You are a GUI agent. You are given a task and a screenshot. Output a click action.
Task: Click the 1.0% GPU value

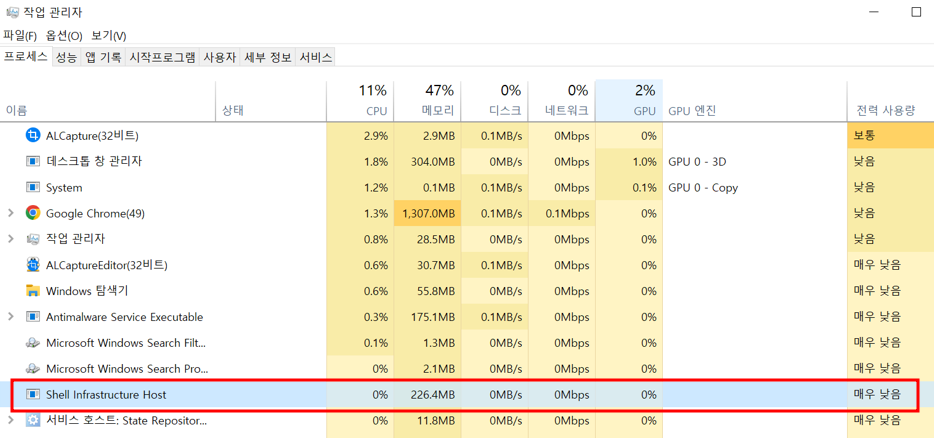645,161
